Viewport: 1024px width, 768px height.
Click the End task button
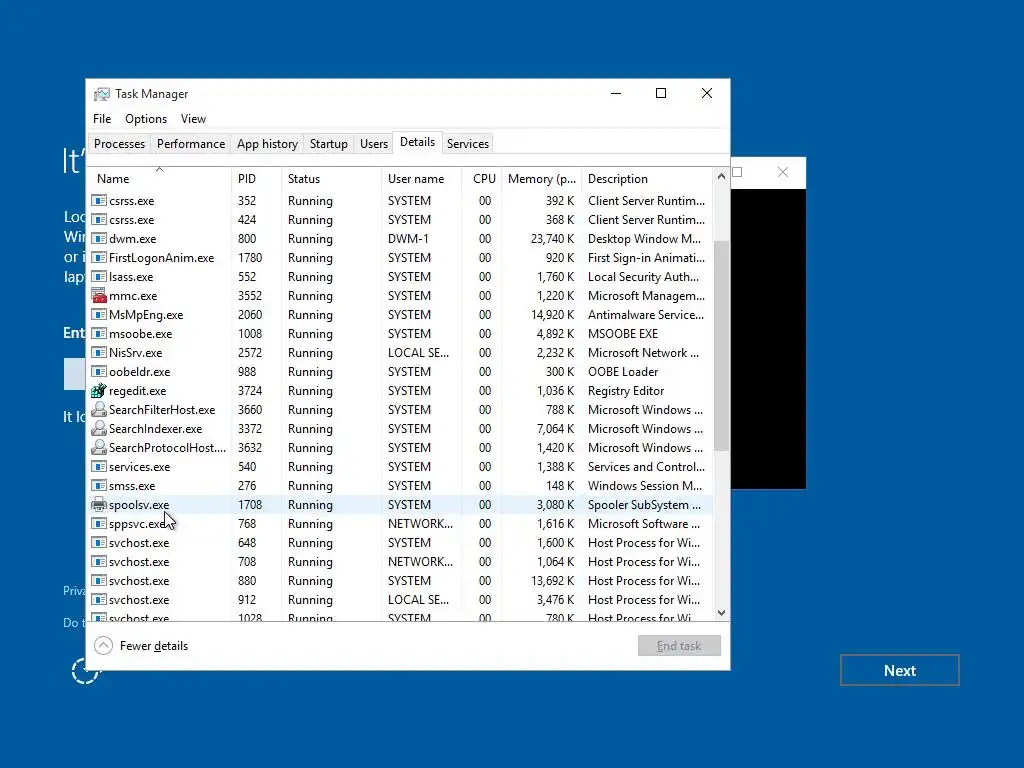click(x=679, y=646)
